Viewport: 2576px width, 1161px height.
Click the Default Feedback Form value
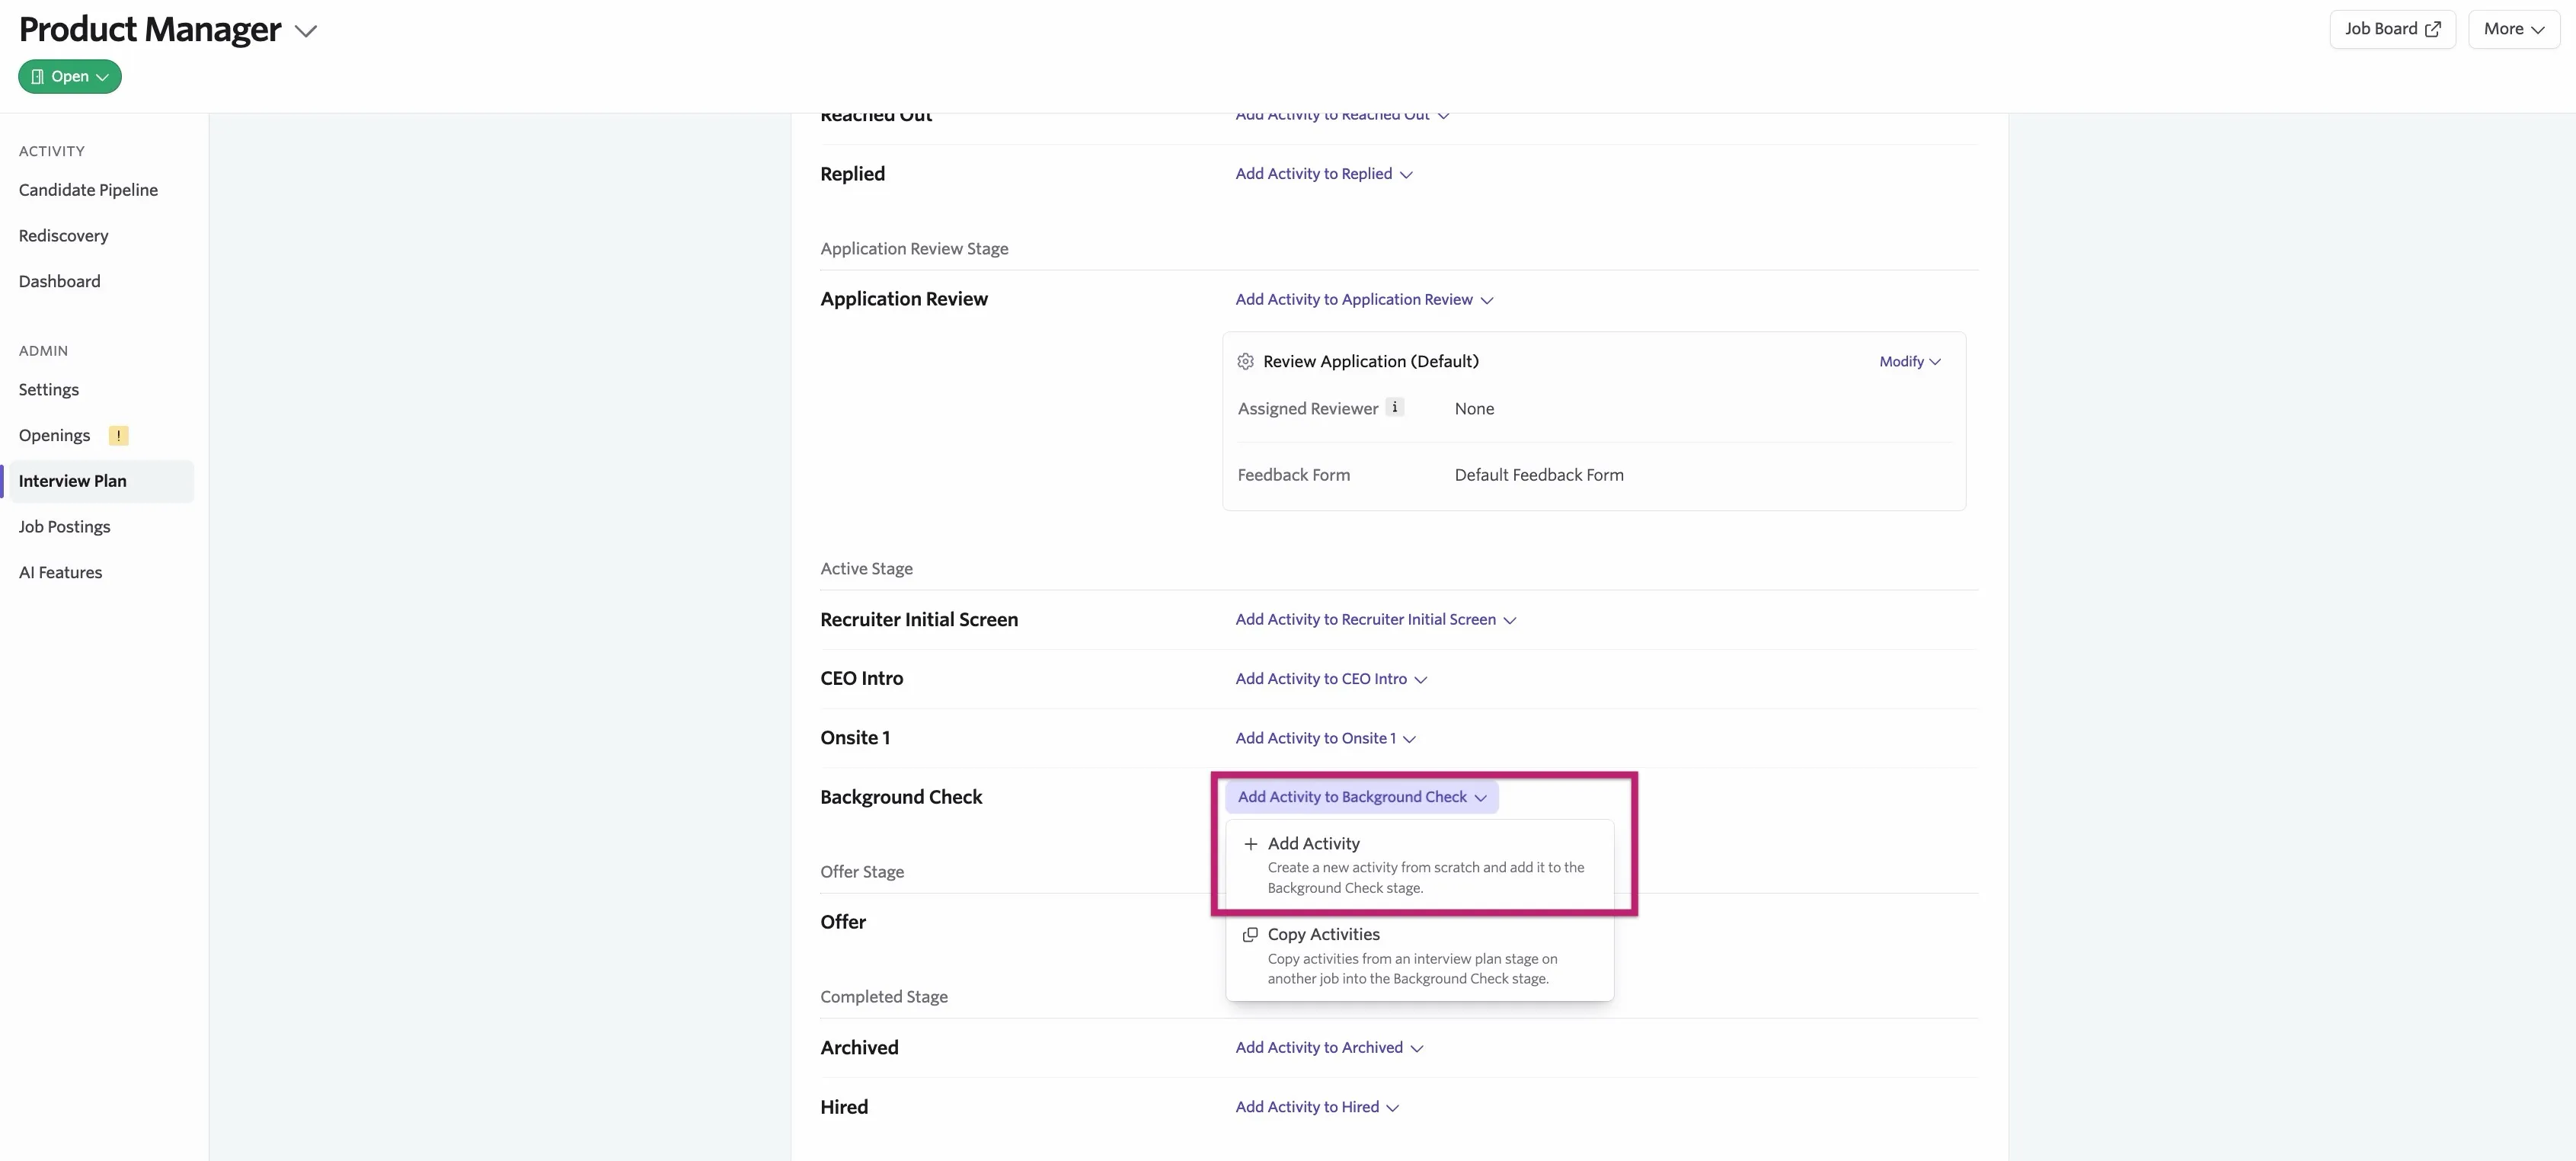coord(1539,475)
